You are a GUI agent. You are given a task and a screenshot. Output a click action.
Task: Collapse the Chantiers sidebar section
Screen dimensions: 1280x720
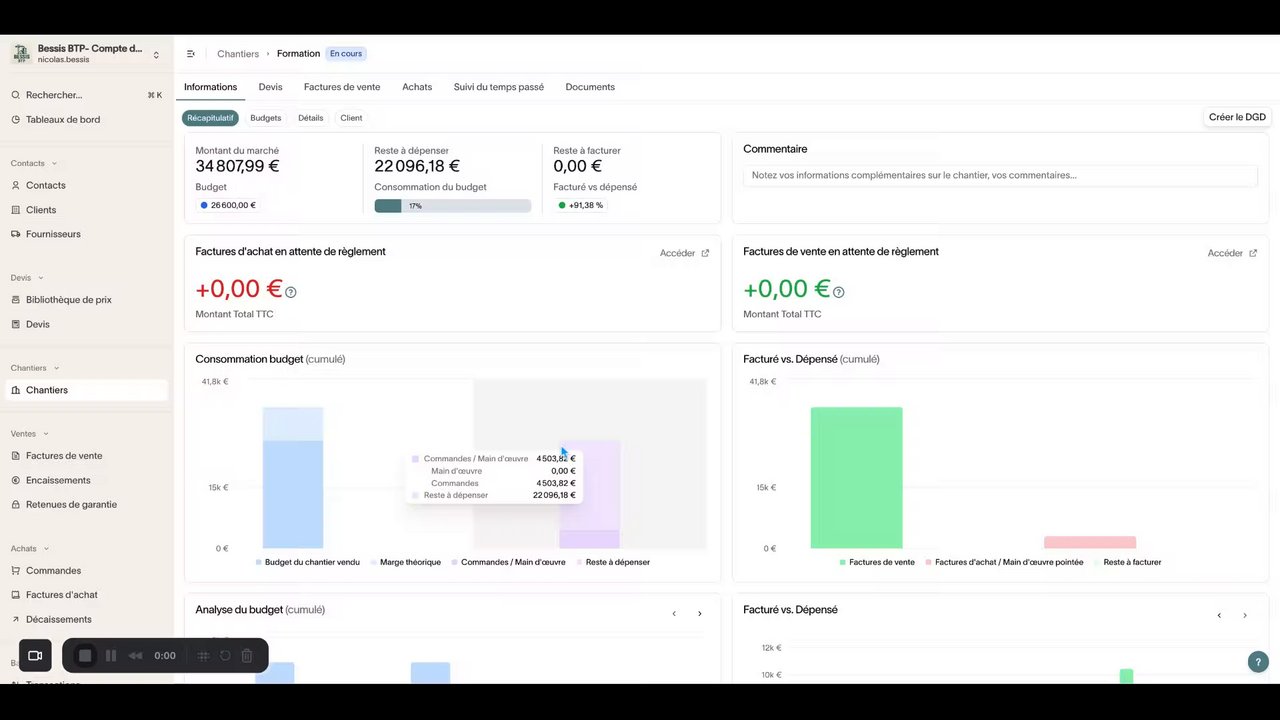tap(56, 368)
